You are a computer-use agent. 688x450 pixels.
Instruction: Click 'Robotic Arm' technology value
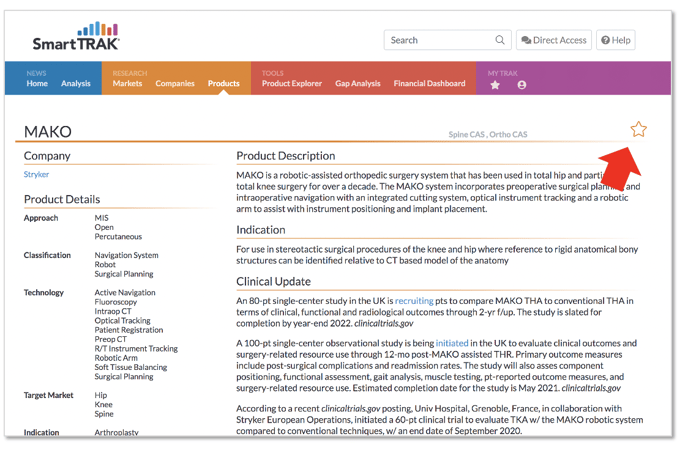click(x=116, y=358)
